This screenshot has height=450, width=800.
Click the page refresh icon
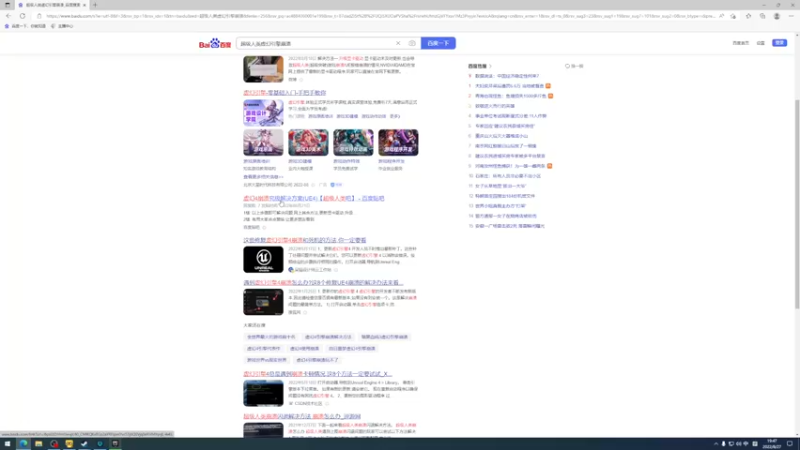(22, 16)
